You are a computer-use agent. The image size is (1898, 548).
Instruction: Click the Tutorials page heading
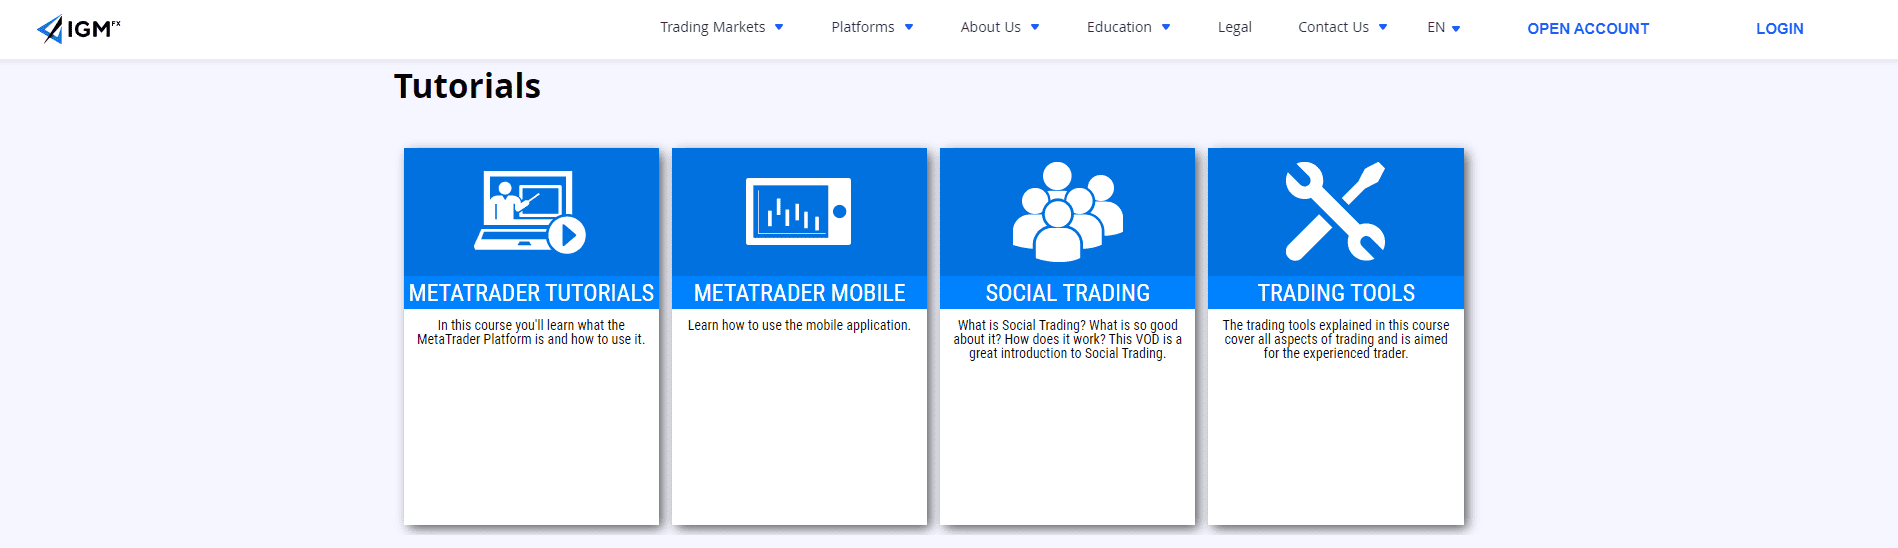coord(467,86)
